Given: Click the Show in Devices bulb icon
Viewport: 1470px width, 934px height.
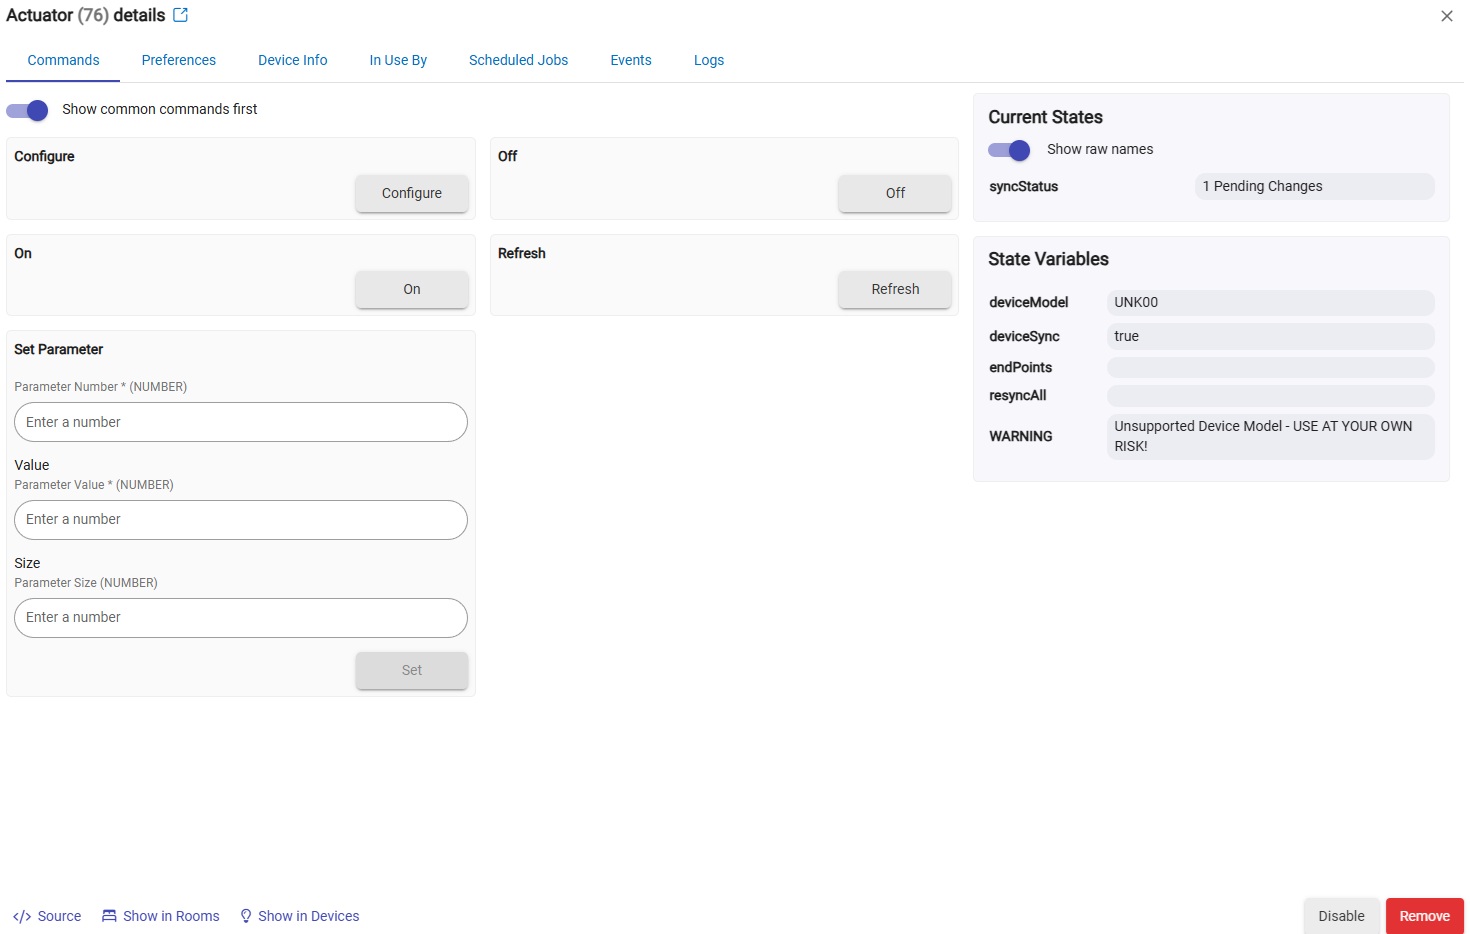Looking at the screenshot, I should coord(246,916).
